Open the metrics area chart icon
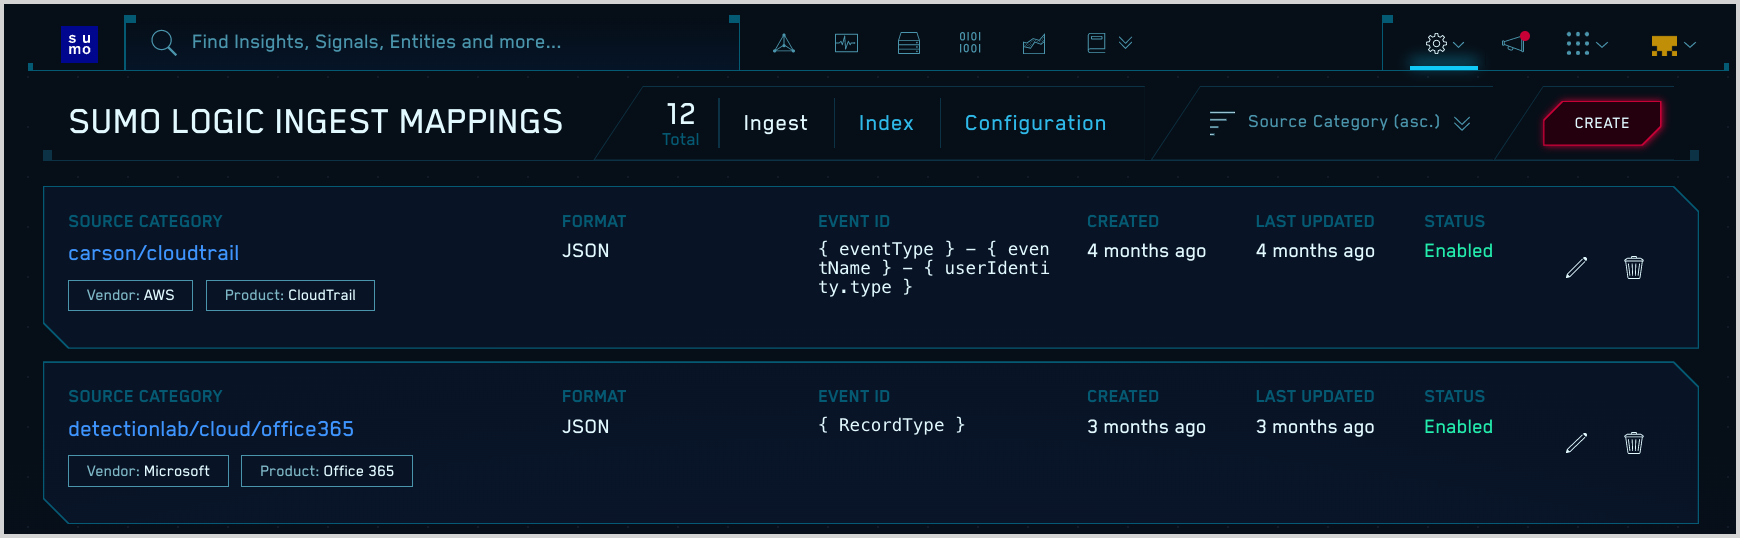This screenshot has width=1740, height=538. click(x=1034, y=43)
